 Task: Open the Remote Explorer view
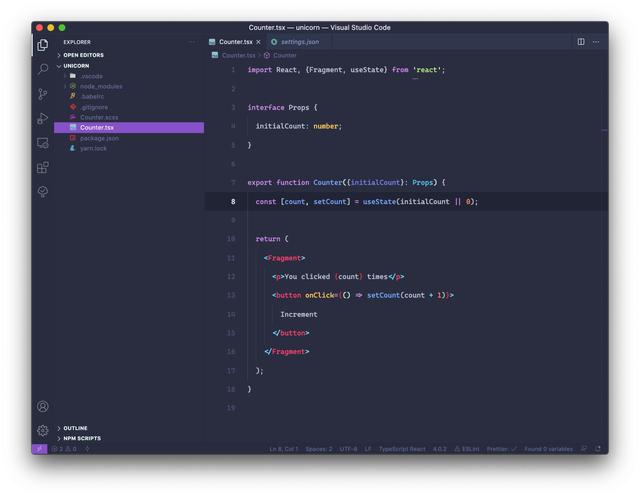42,143
